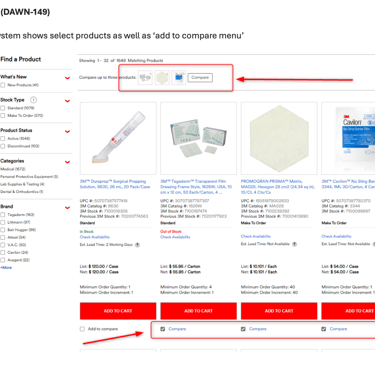Screen dimensions: 375x366
Task: Click the Stock Type info icon
Action: tap(33, 100)
